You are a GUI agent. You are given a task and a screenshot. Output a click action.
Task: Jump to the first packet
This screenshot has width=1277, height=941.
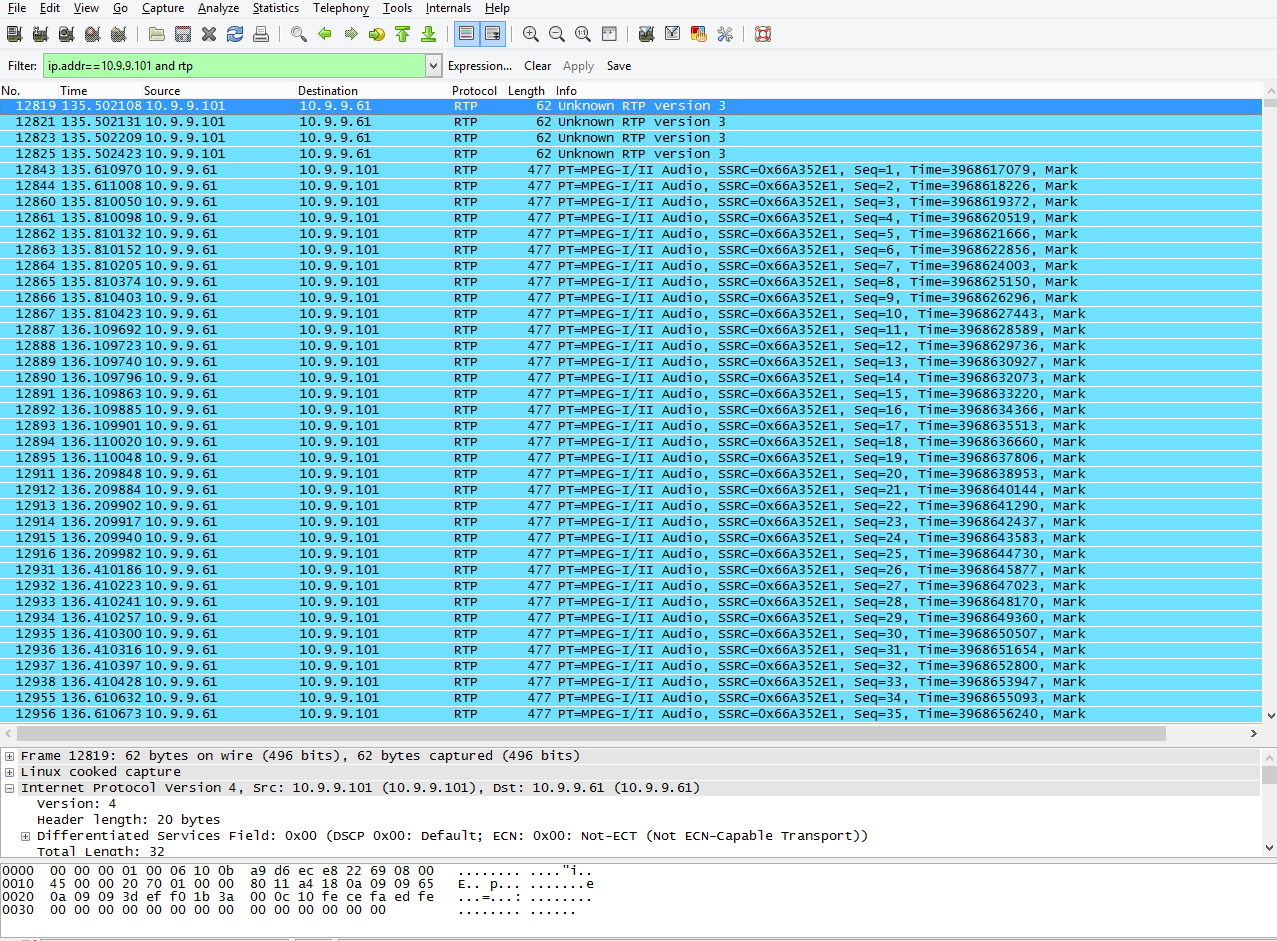point(402,34)
